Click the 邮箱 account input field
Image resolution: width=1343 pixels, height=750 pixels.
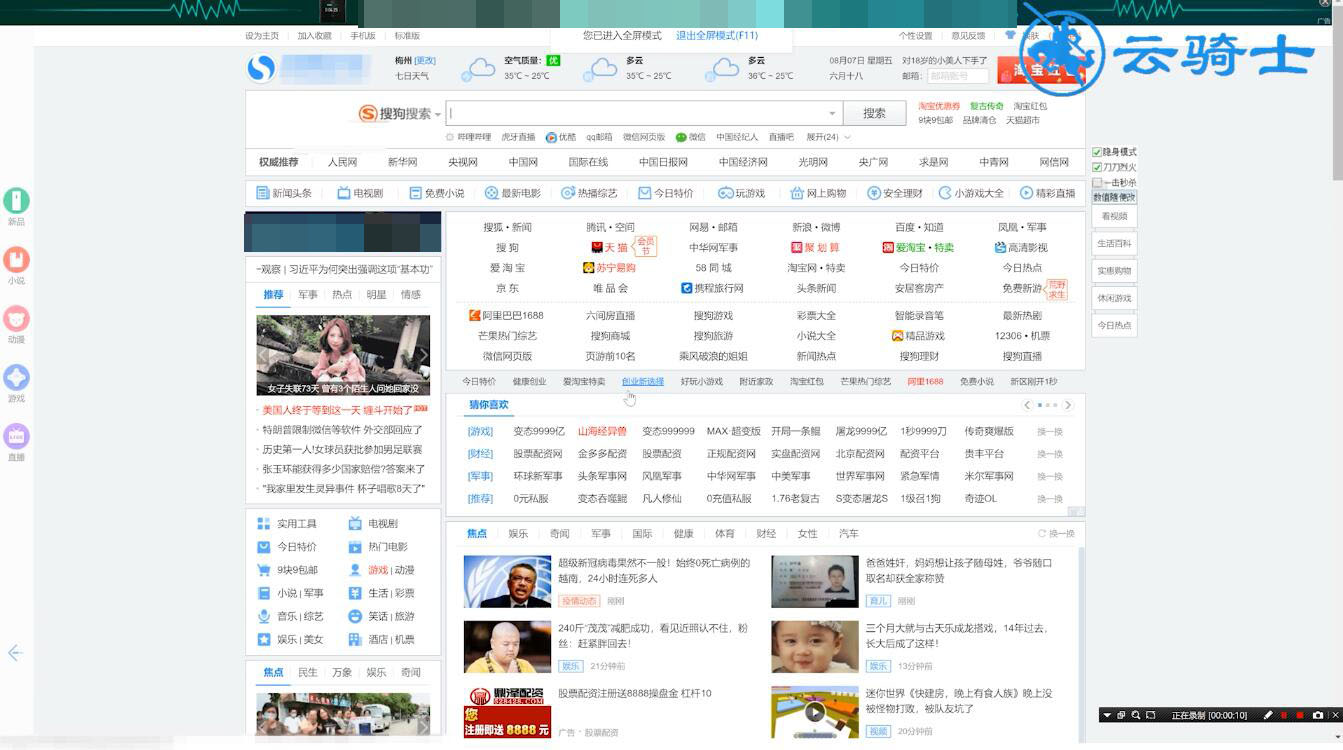(x=956, y=76)
